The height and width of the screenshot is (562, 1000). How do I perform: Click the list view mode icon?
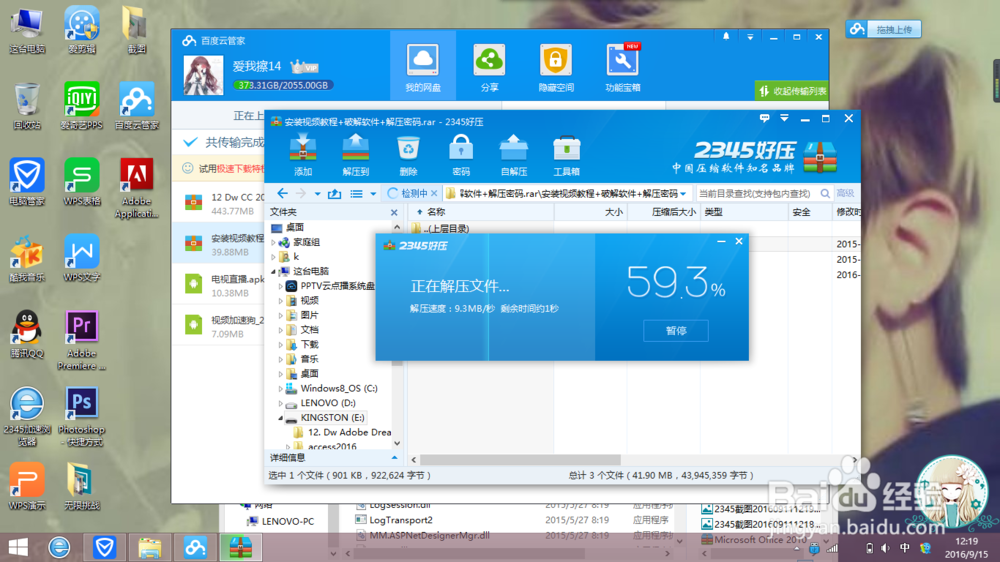[357, 193]
